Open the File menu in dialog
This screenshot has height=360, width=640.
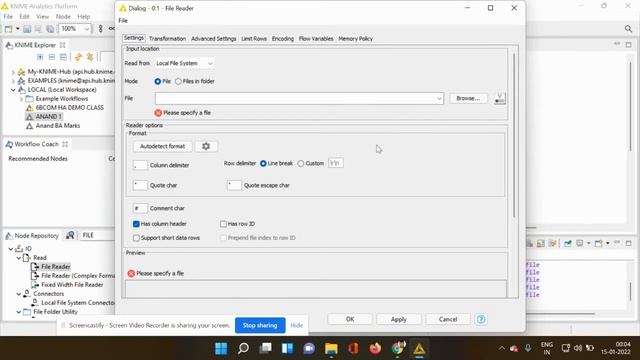(x=123, y=20)
